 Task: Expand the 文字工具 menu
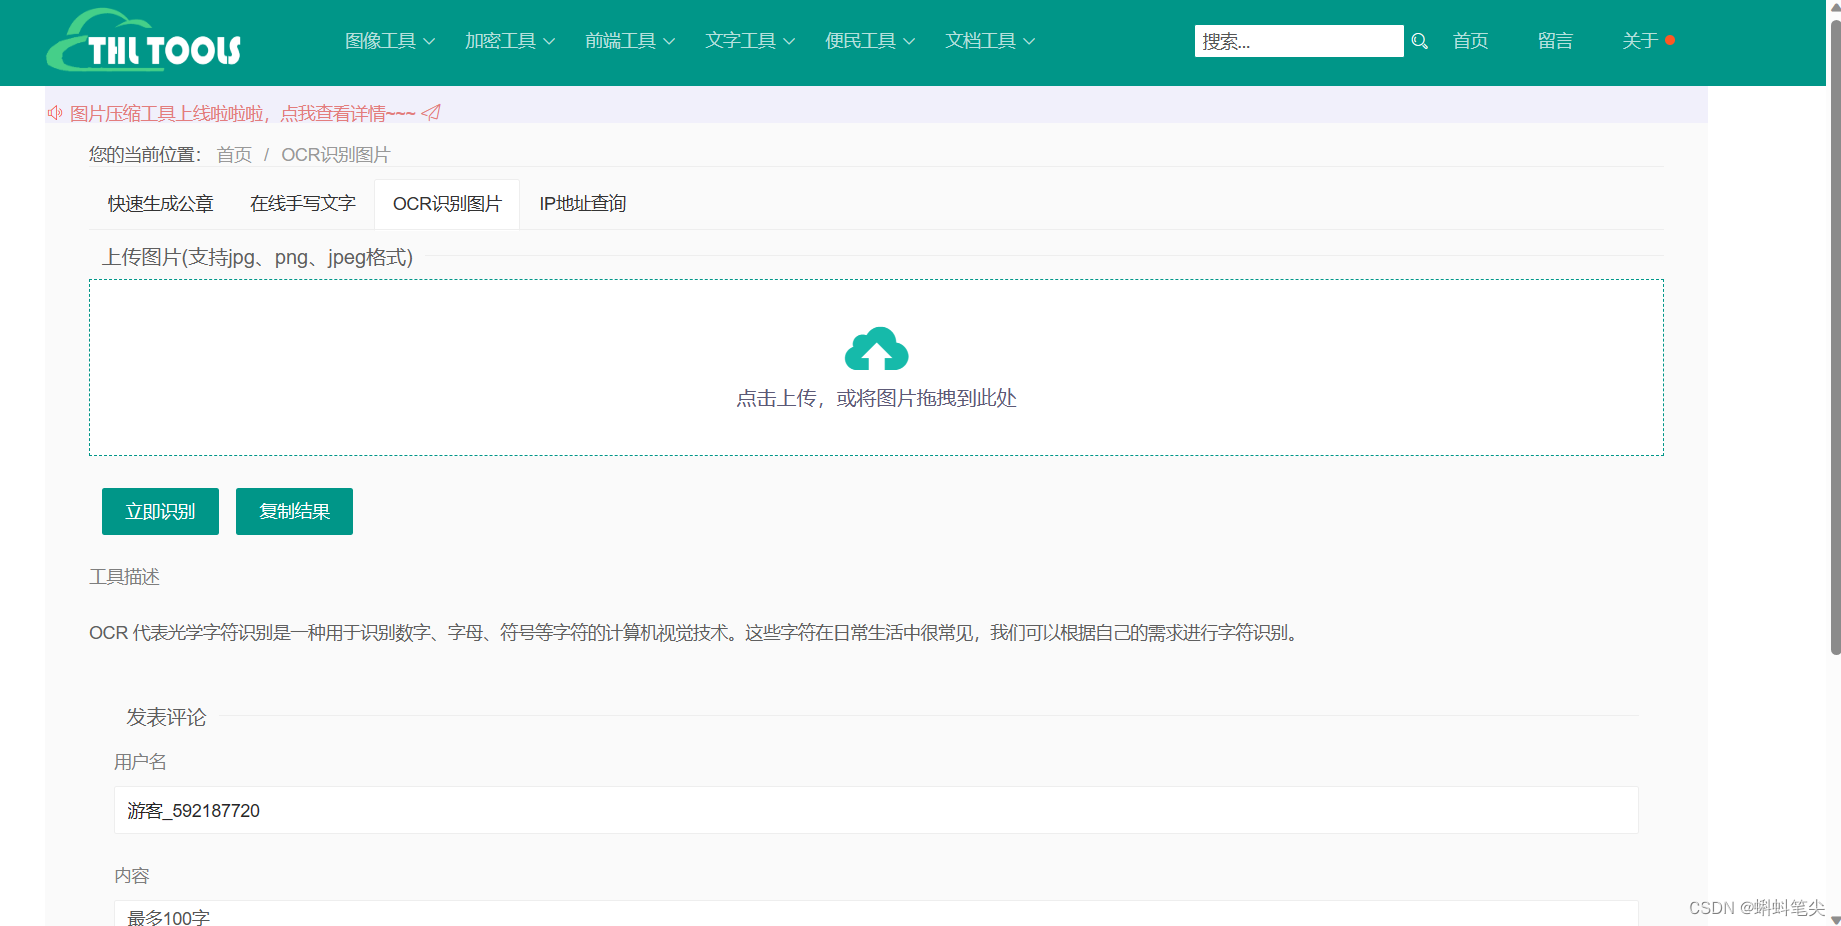(750, 41)
